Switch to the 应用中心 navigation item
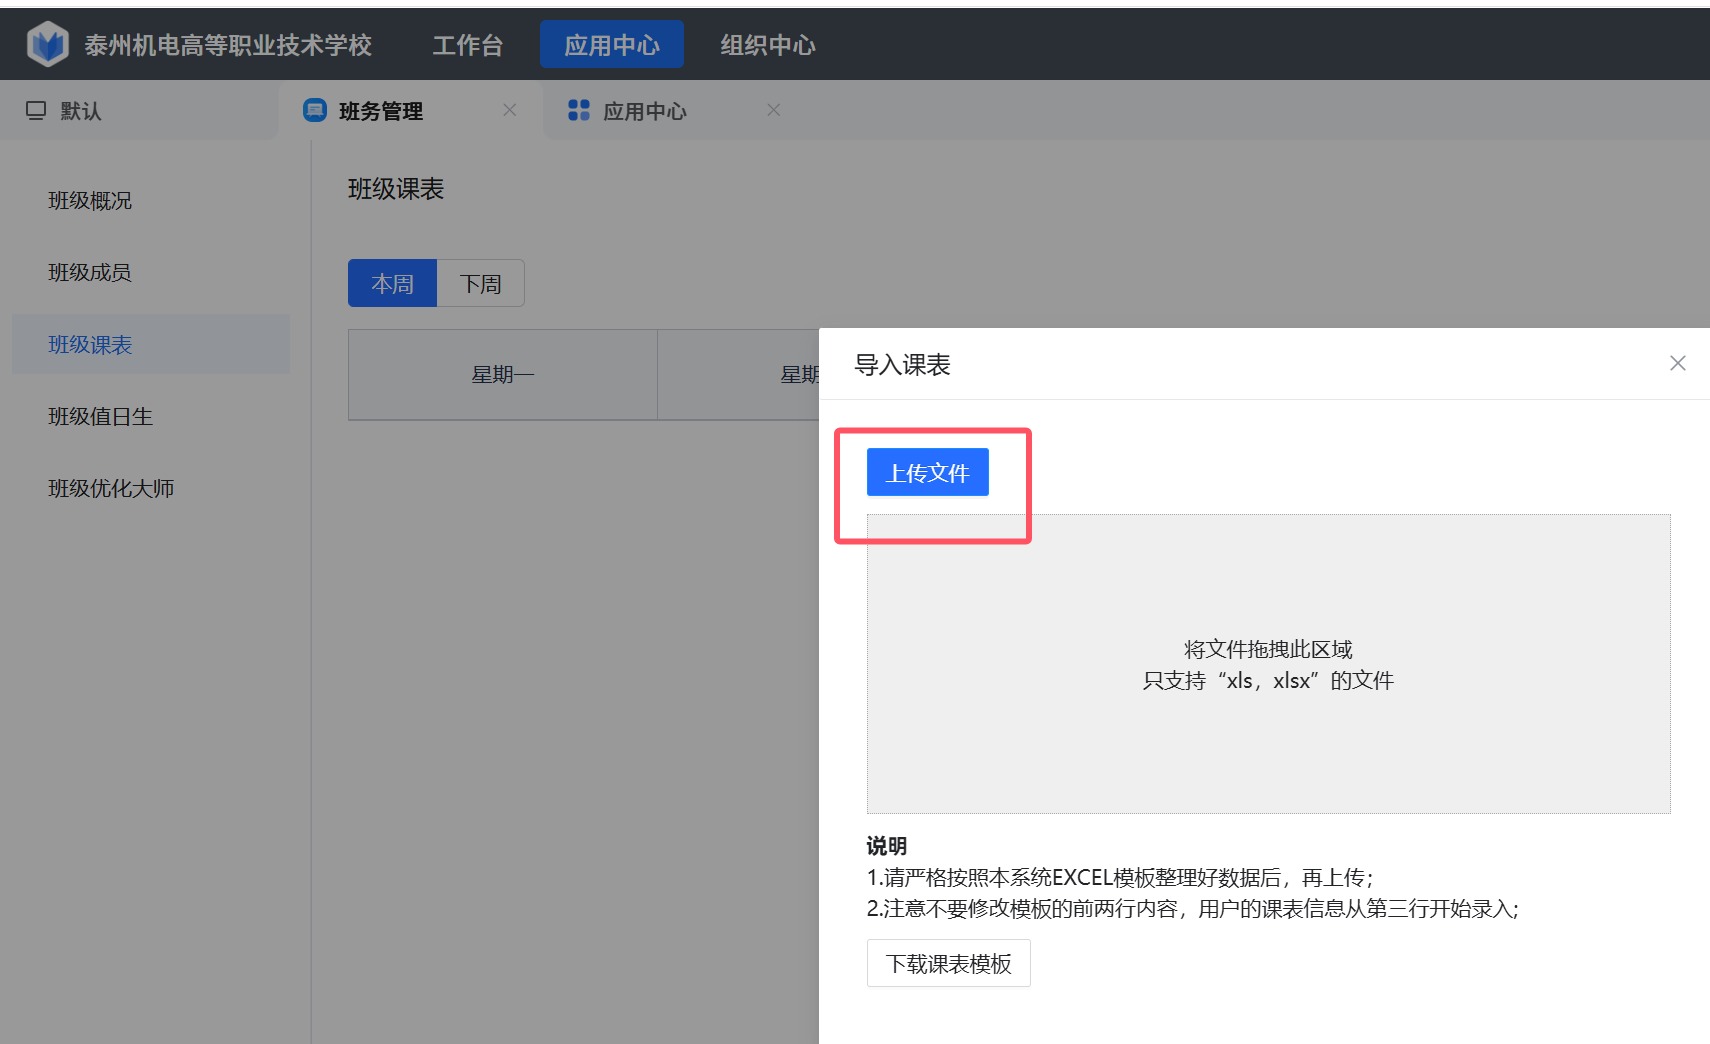Image resolution: width=1710 pixels, height=1044 pixels. click(x=612, y=44)
